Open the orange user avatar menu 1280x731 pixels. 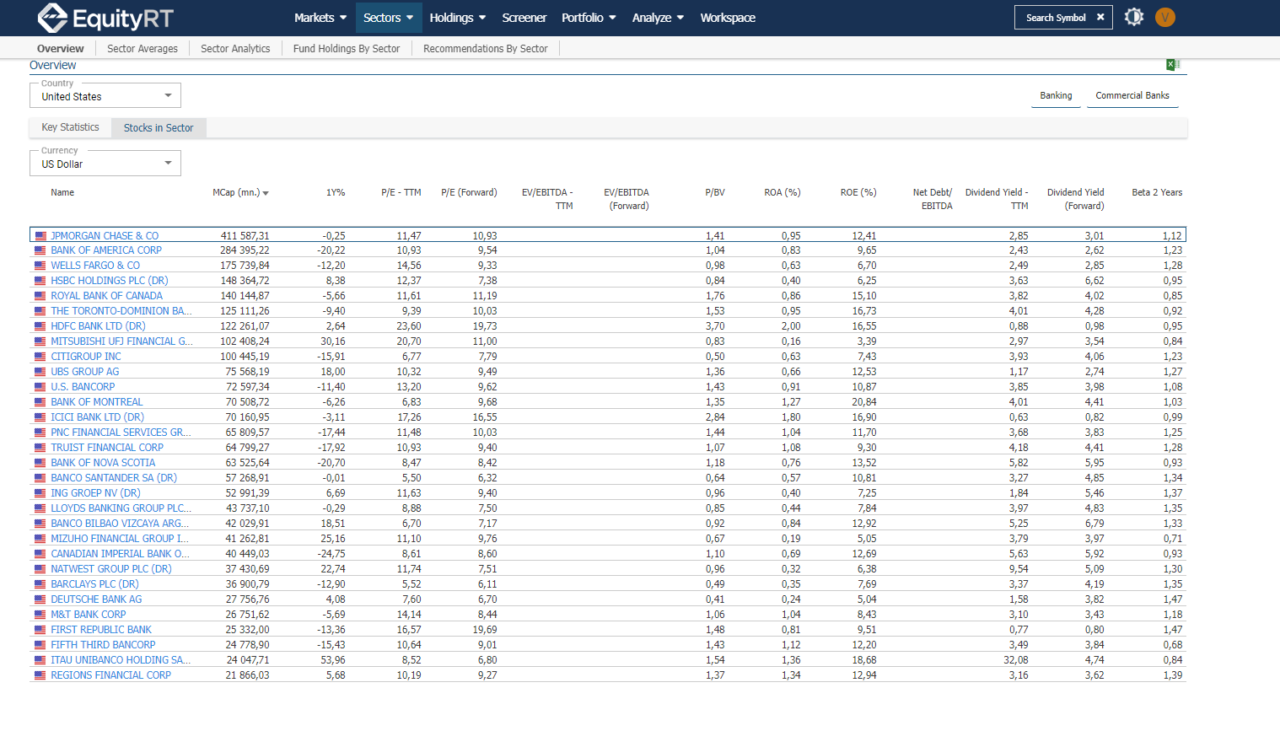pyautogui.click(x=1165, y=17)
